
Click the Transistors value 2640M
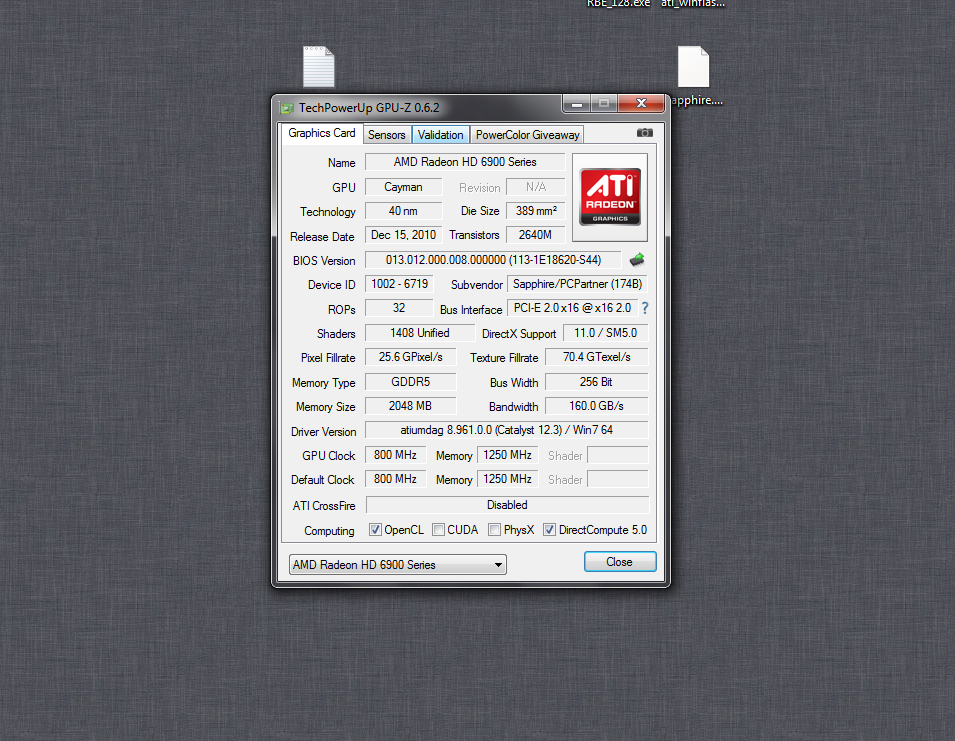tap(536, 235)
